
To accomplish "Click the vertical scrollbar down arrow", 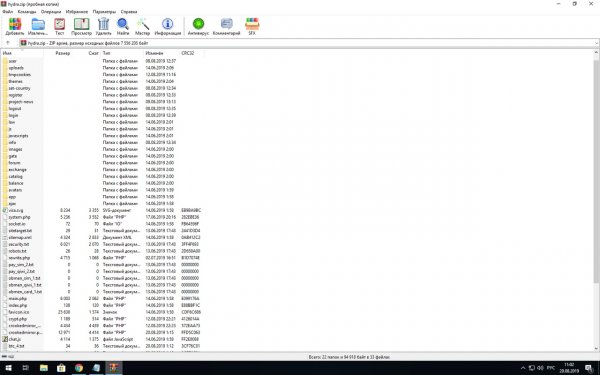I will click(x=596, y=348).
